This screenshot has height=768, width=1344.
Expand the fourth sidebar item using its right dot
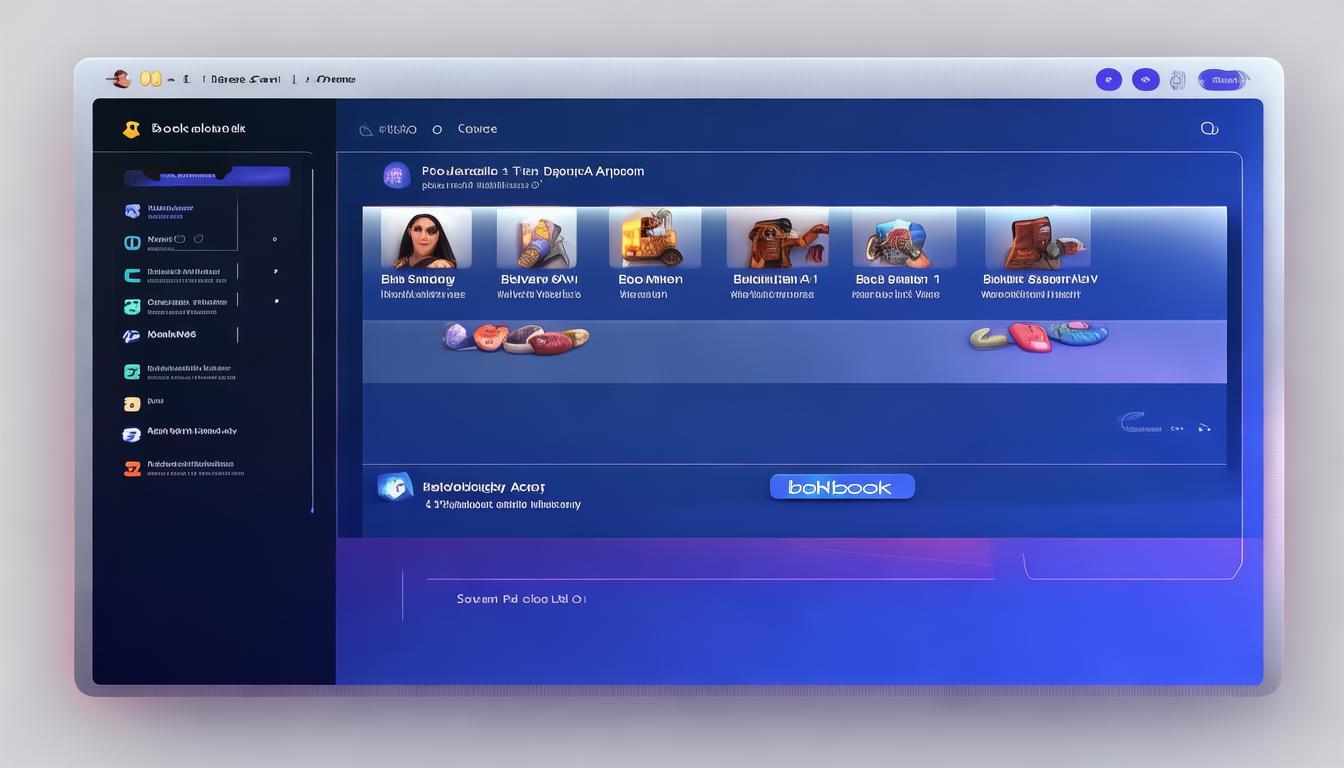coord(275,301)
